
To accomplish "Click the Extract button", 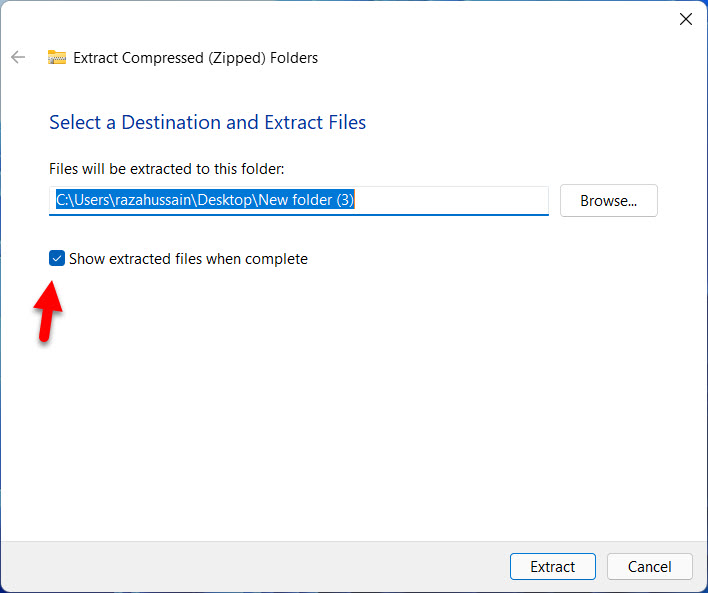I will pyautogui.click(x=552, y=566).
